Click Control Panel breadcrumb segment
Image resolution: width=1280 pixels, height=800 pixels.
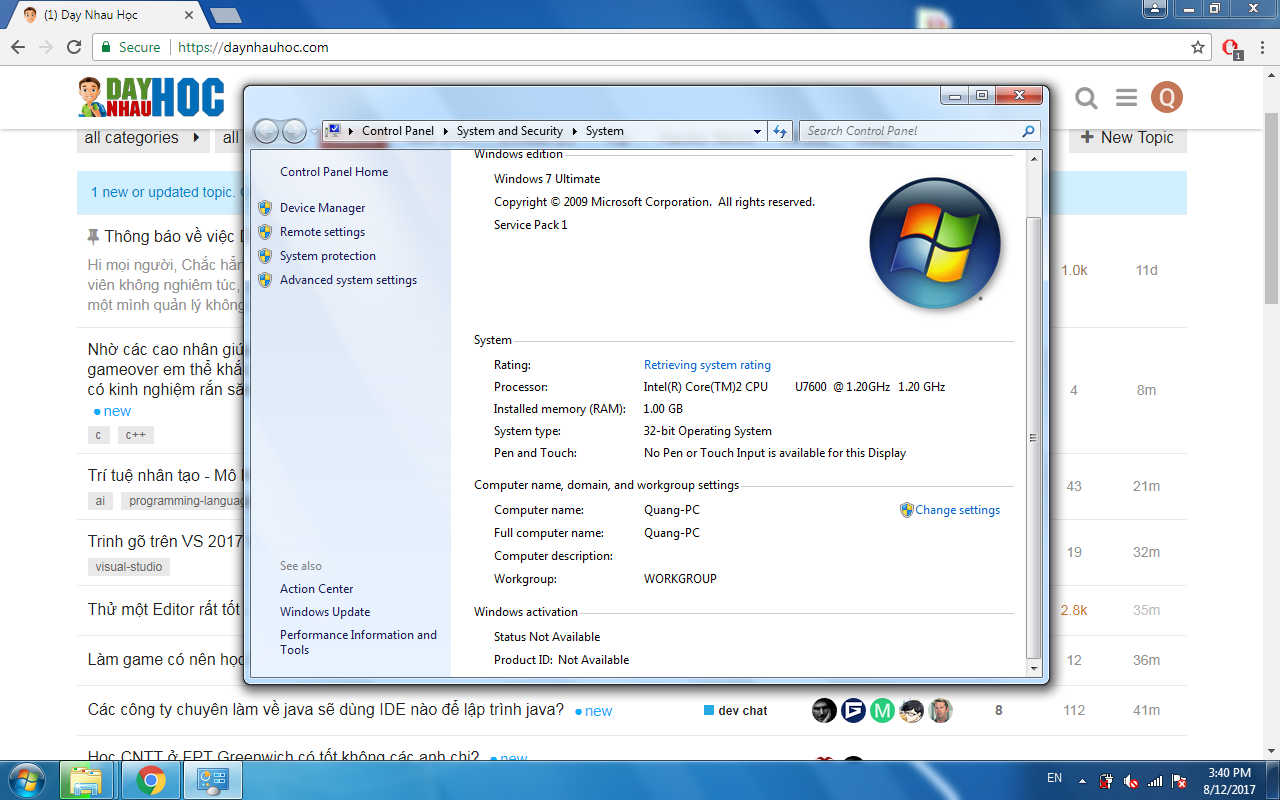coord(398,131)
